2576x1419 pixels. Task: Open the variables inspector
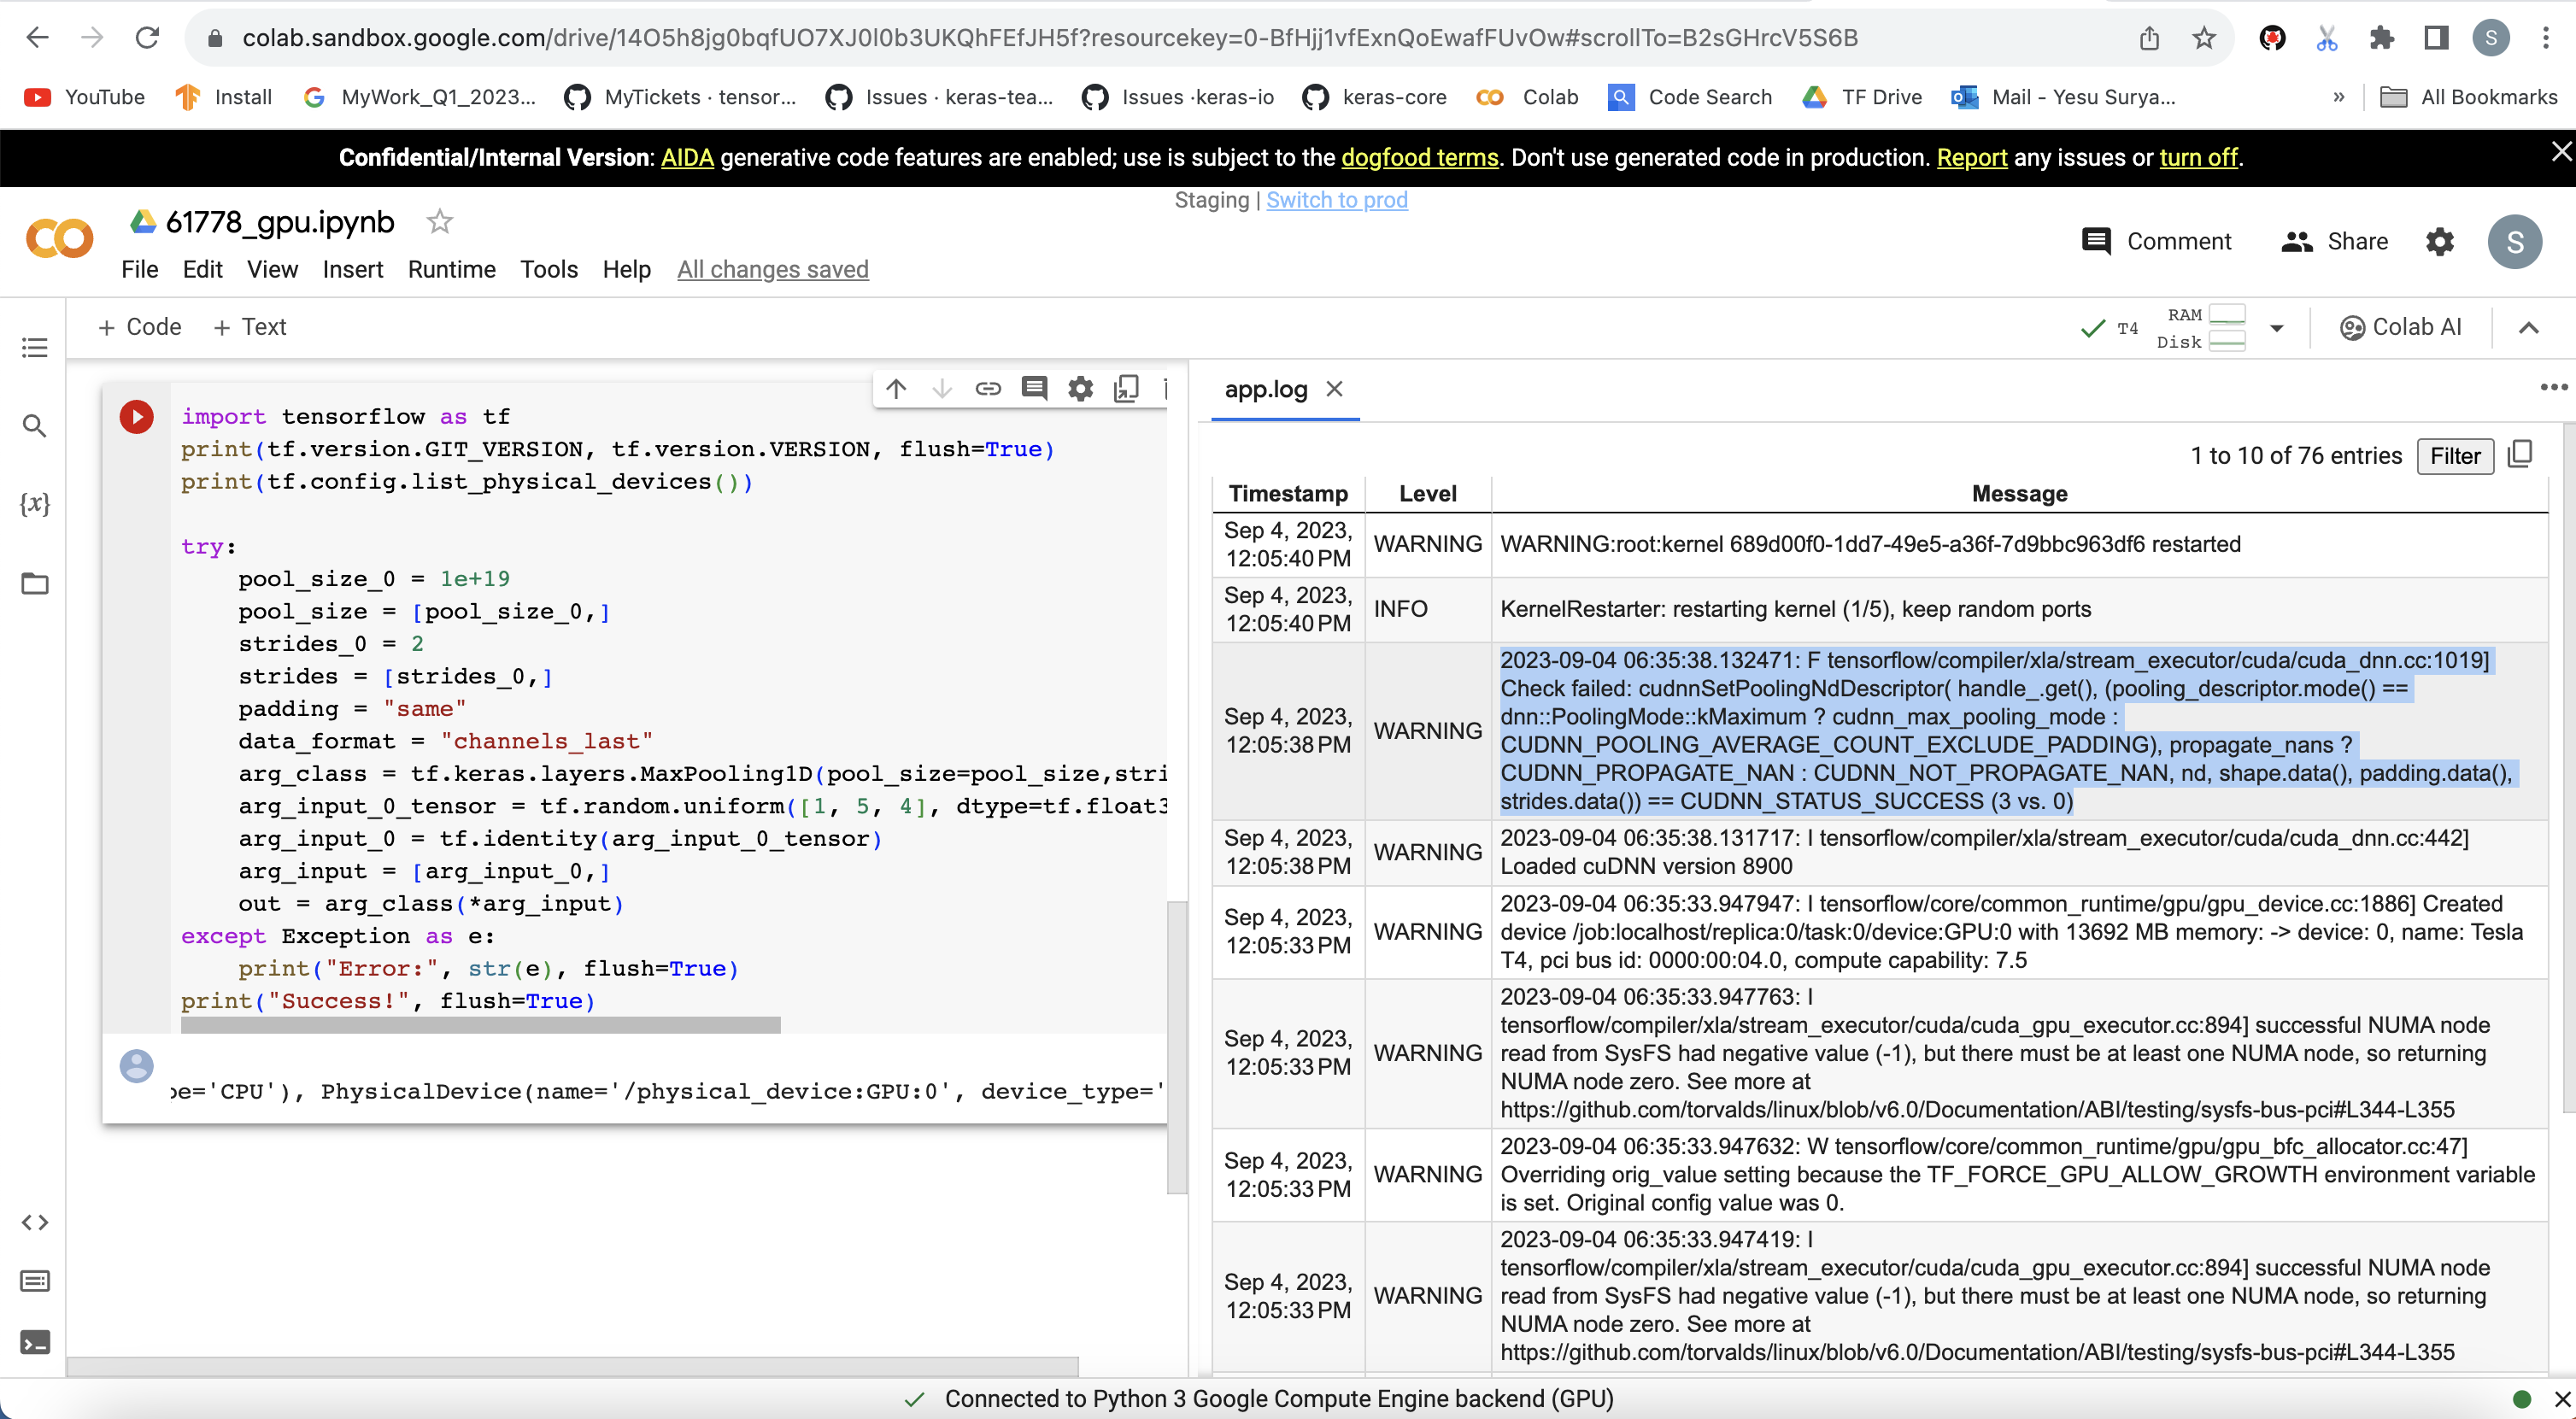click(x=34, y=505)
